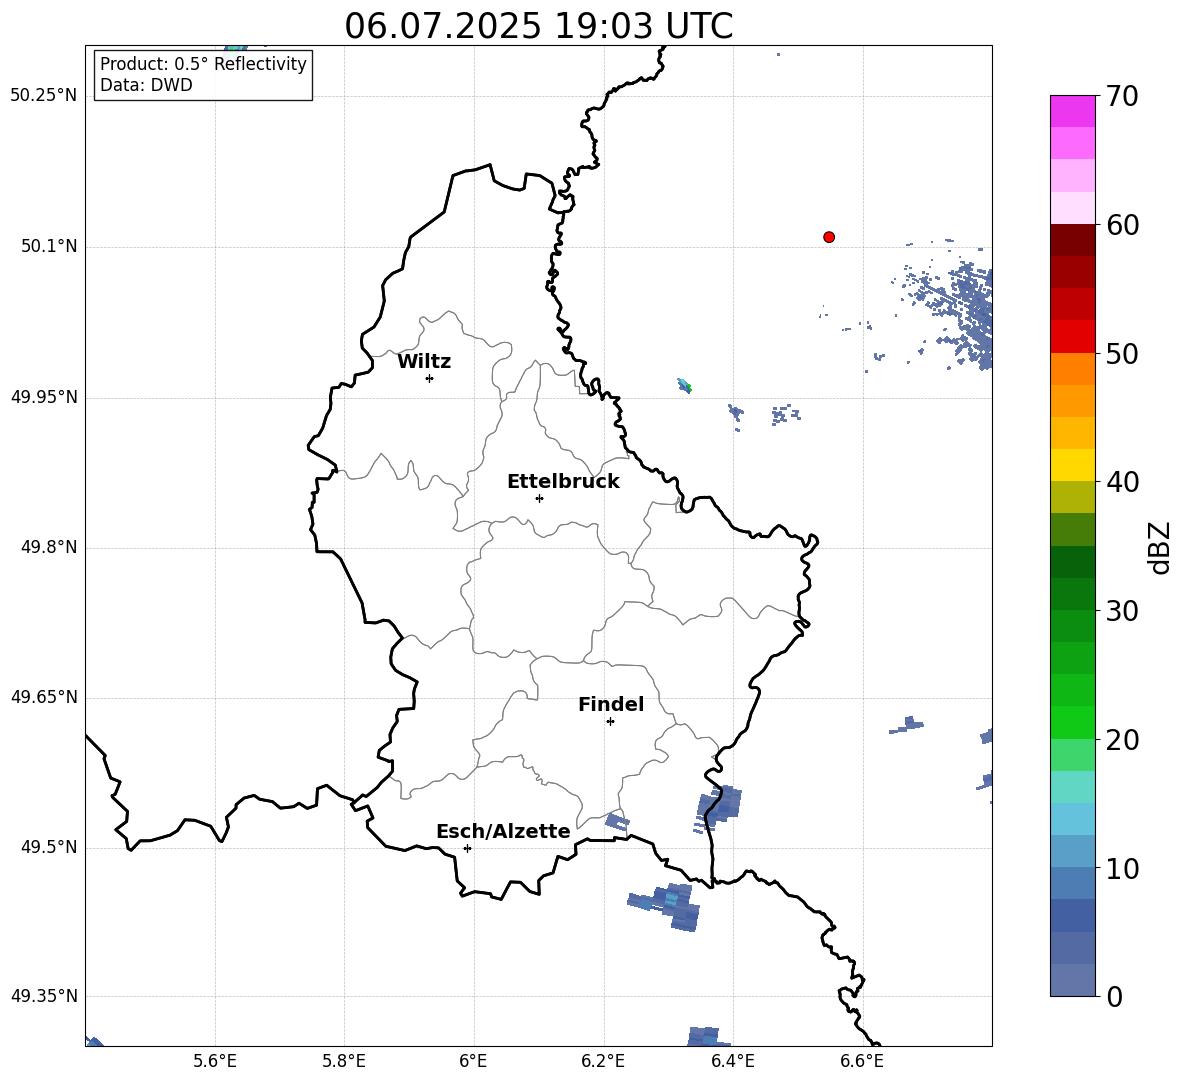Viewport: 1184px width, 1081px height.
Task: Click the Ettelbruck city label
Action: point(563,482)
